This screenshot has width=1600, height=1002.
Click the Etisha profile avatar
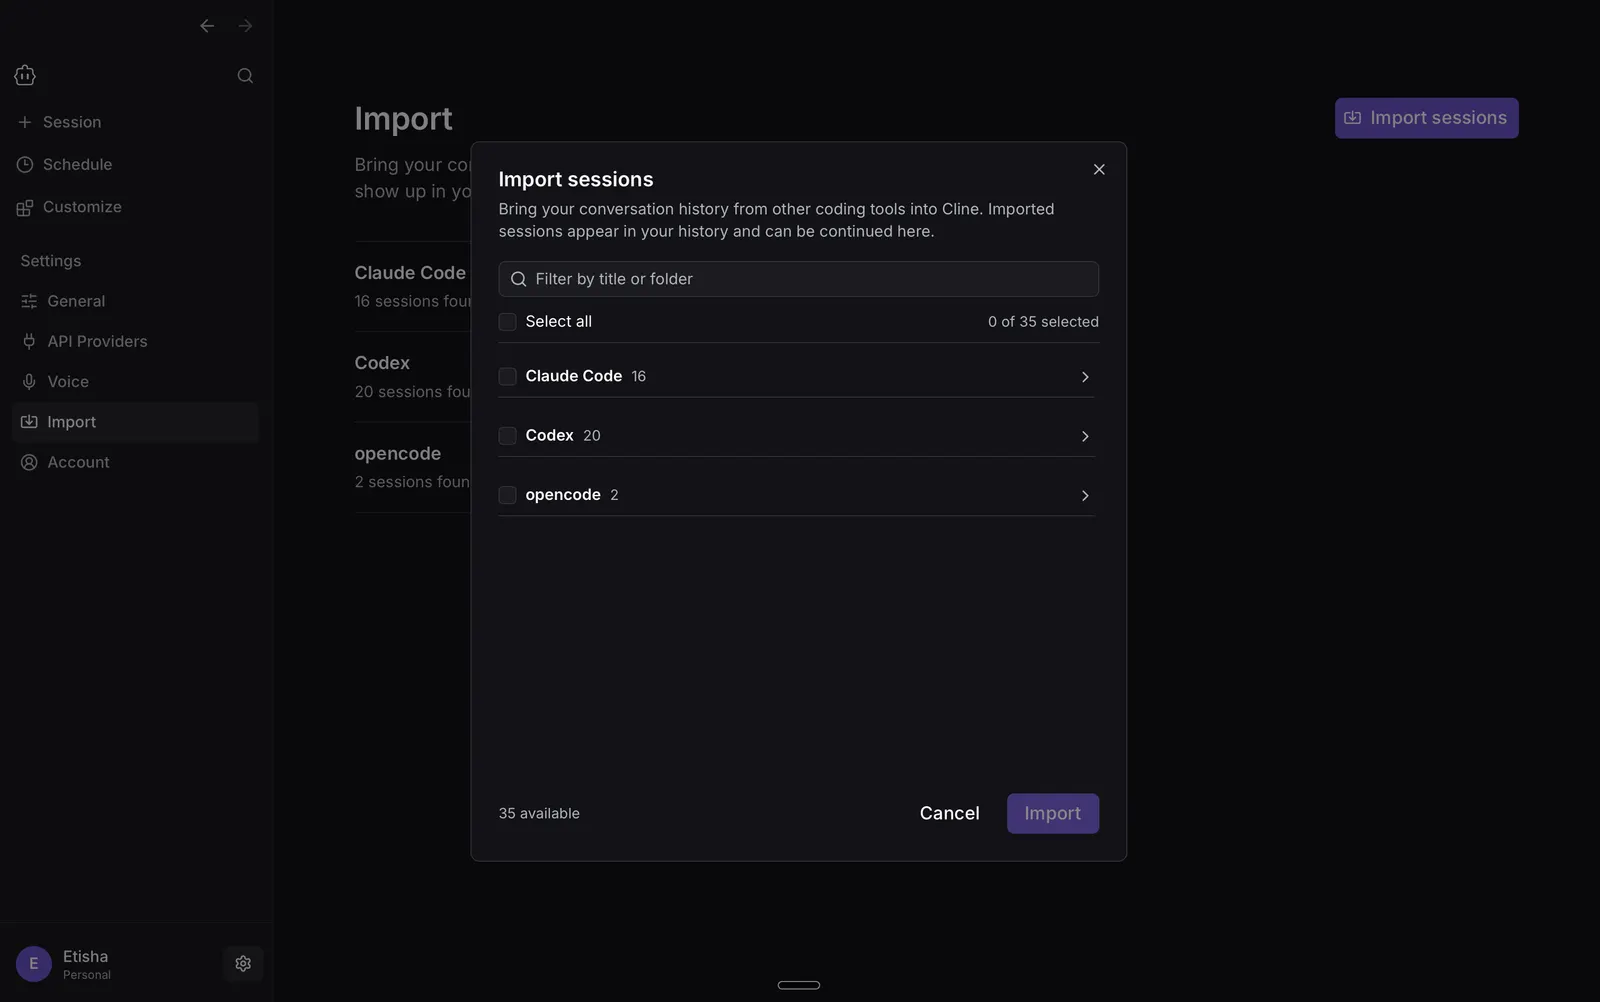click(33, 964)
